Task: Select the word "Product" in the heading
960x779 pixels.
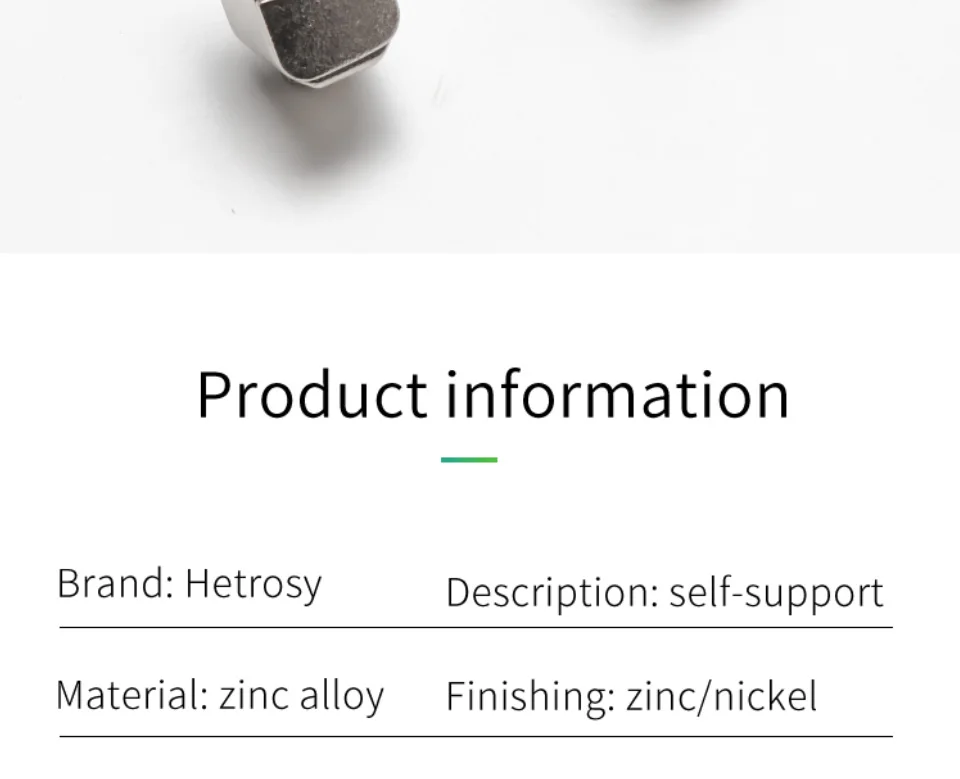Action: coord(312,395)
